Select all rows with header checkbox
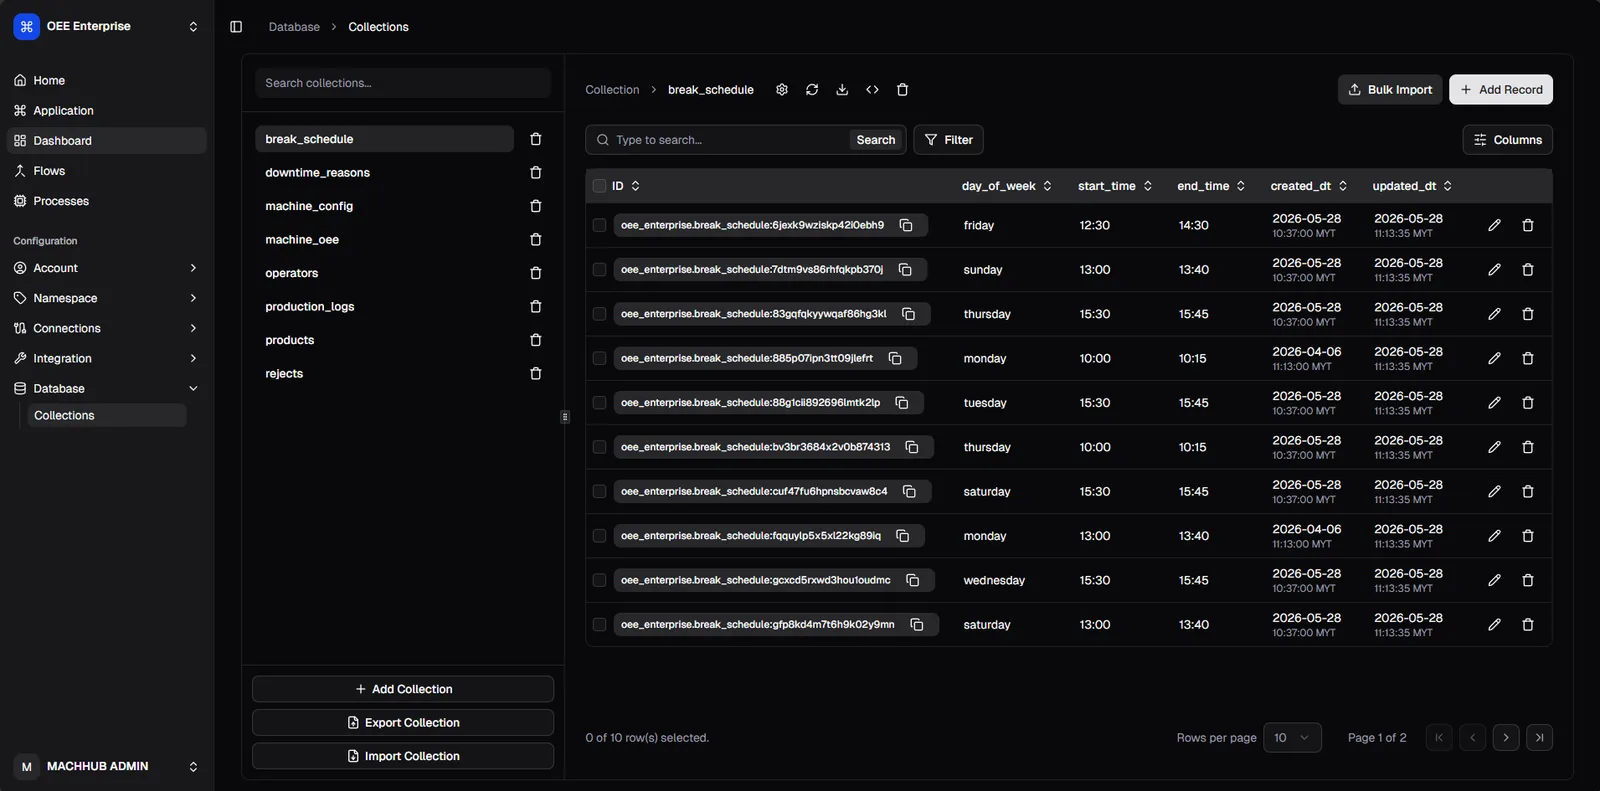Viewport: 1600px width, 791px height. [599, 186]
